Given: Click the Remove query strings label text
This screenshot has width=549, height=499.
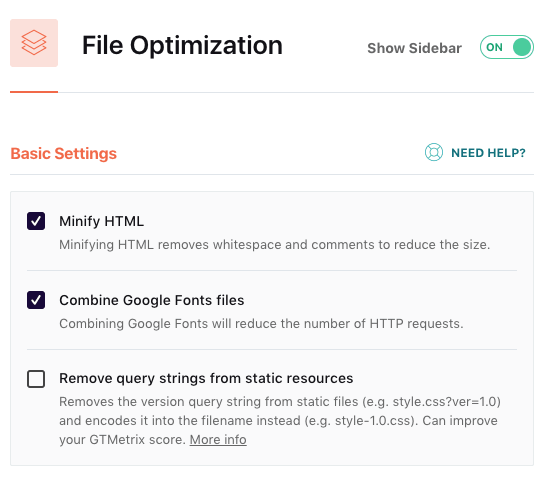Looking at the screenshot, I should [x=206, y=379].
